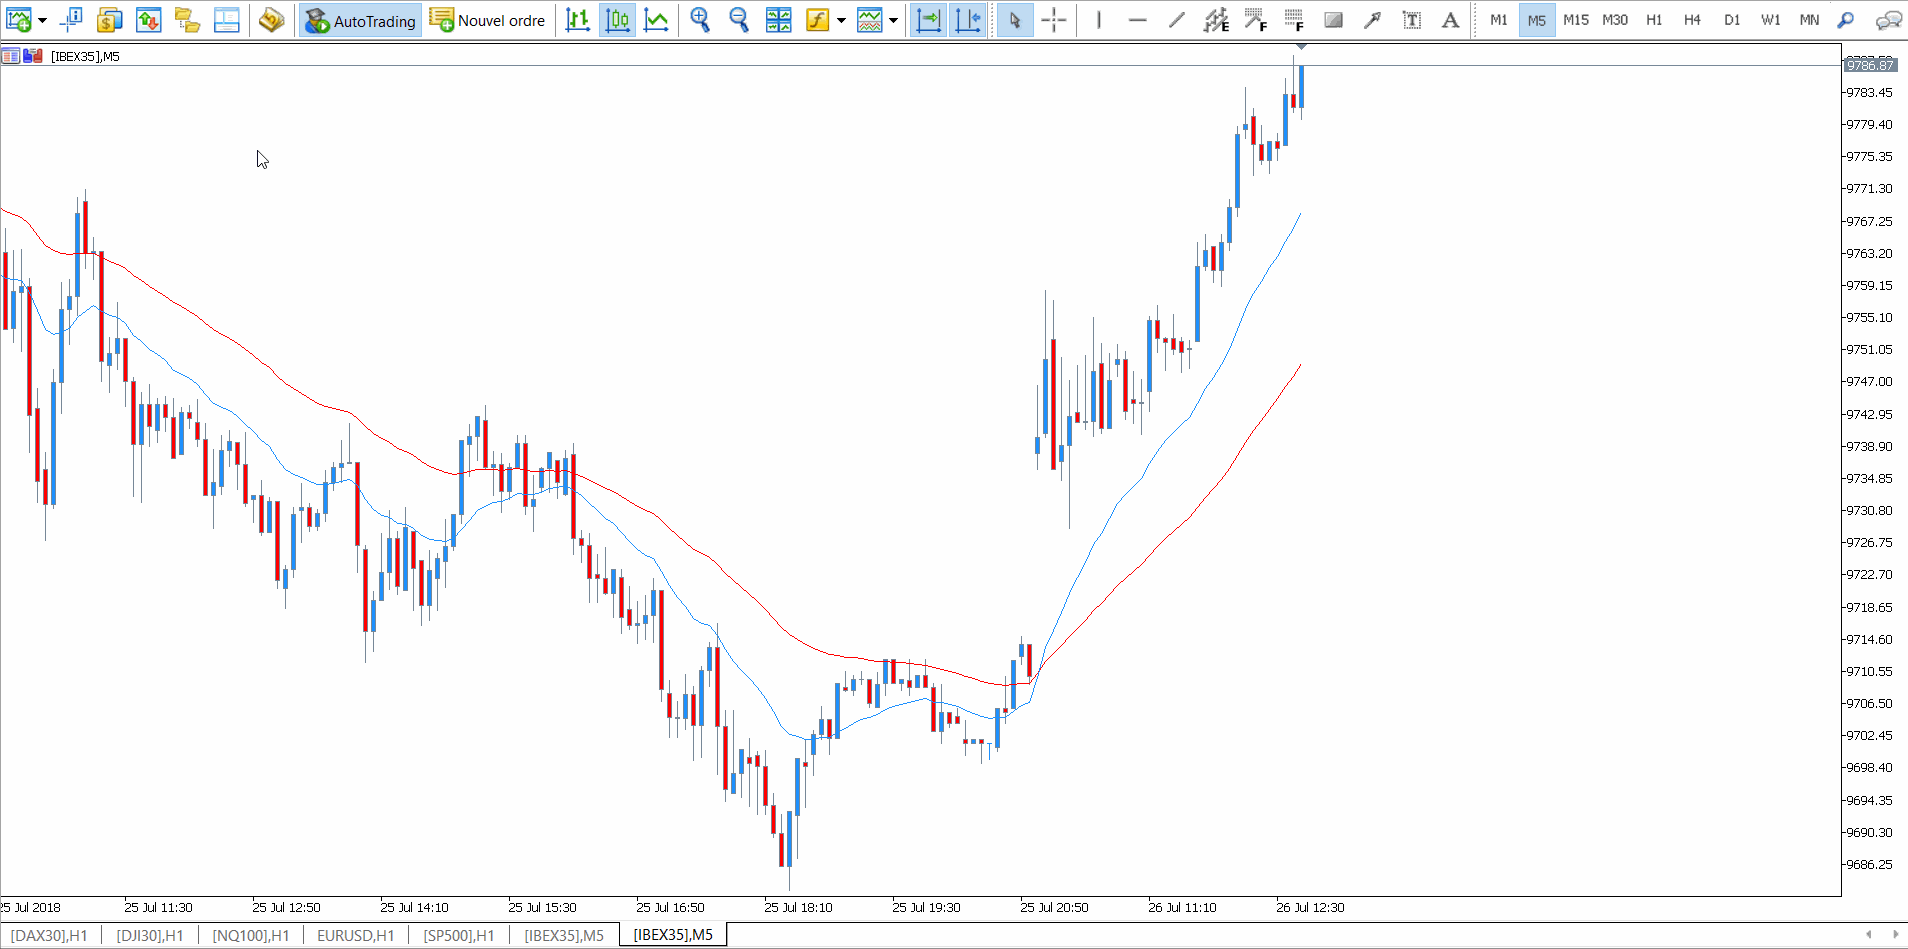Draw a trendline with the trendline tool
This screenshot has width=1908, height=949.
[1177, 20]
